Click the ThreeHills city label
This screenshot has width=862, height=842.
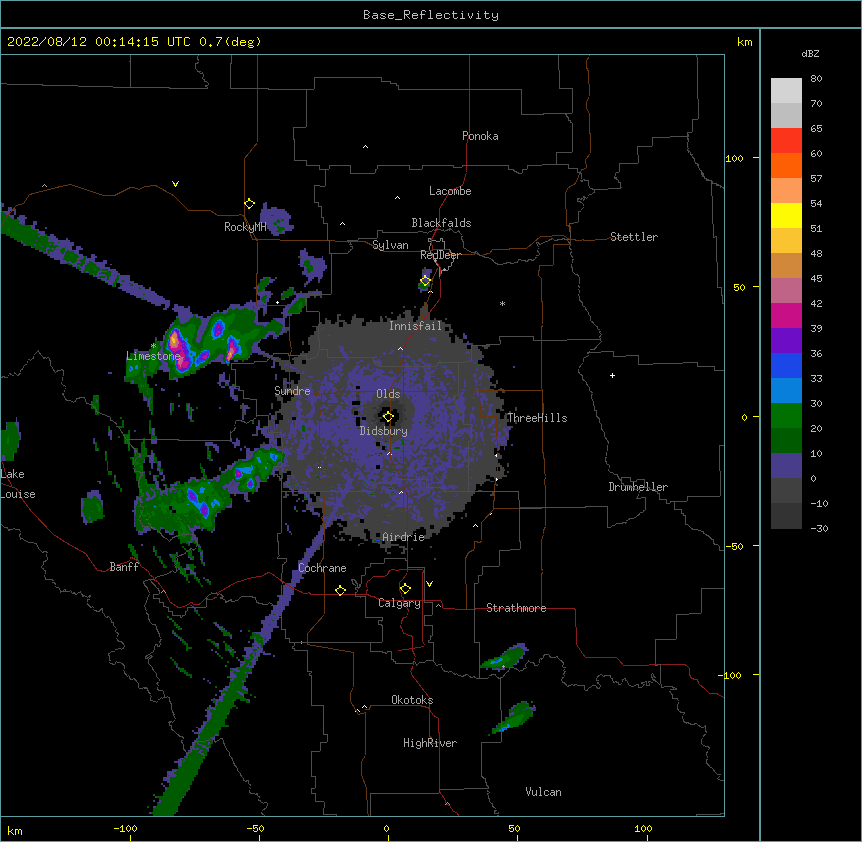[x=537, y=418]
